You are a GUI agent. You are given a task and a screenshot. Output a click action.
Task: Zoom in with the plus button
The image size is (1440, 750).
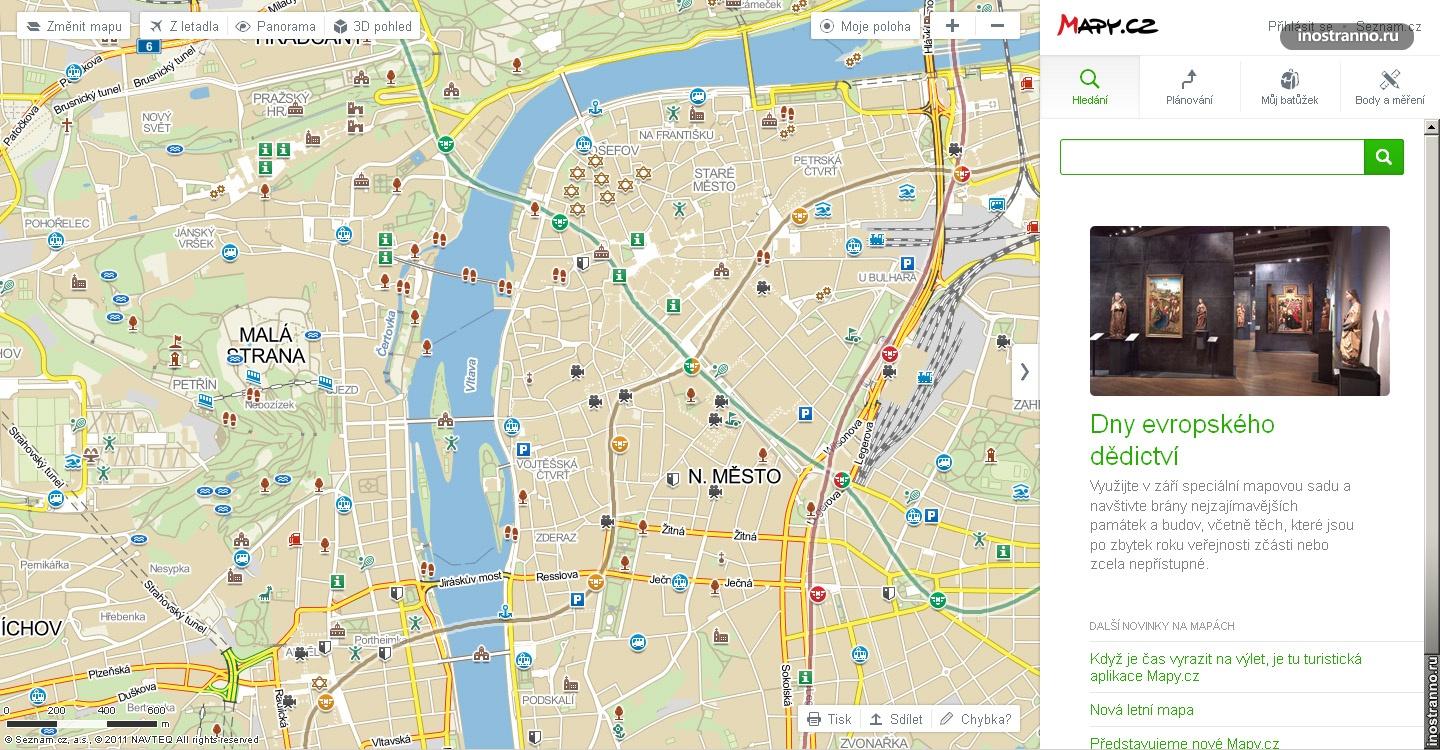pos(952,26)
